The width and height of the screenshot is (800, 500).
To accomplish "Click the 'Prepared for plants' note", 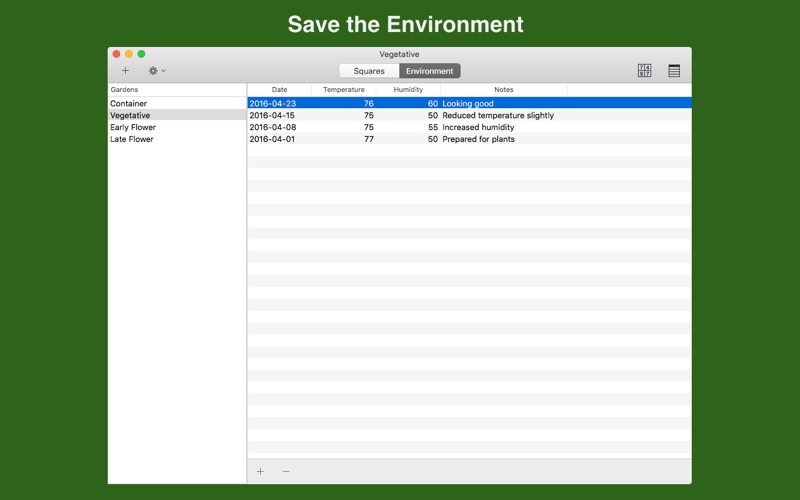I will [x=478, y=139].
